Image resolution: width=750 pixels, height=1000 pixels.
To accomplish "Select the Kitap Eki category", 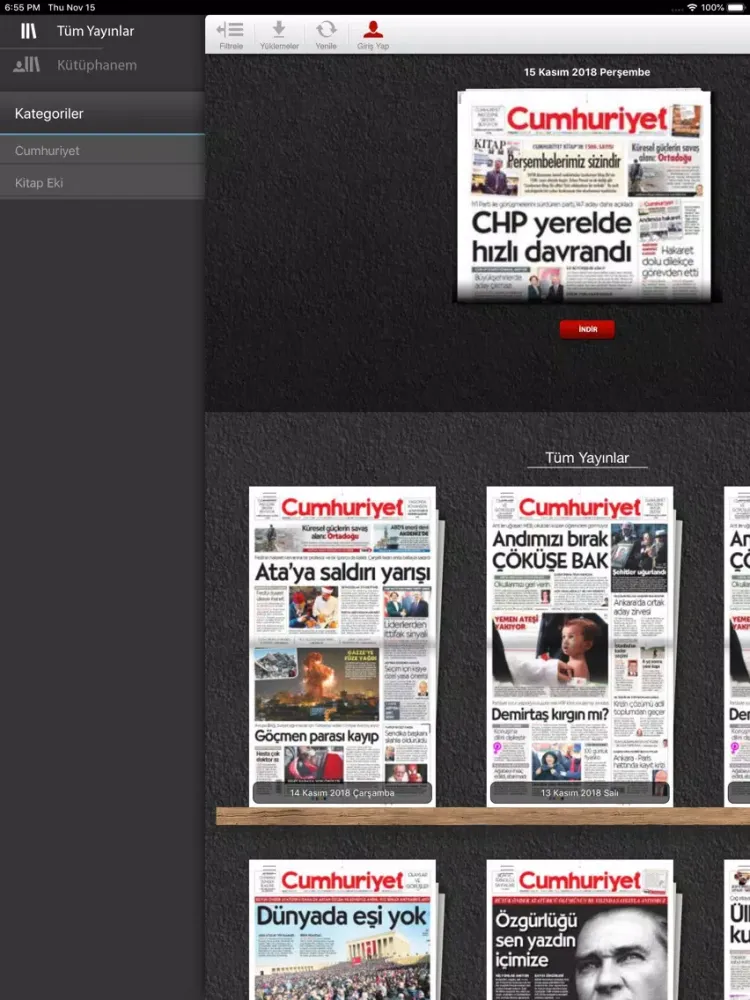I will tap(102, 183).
